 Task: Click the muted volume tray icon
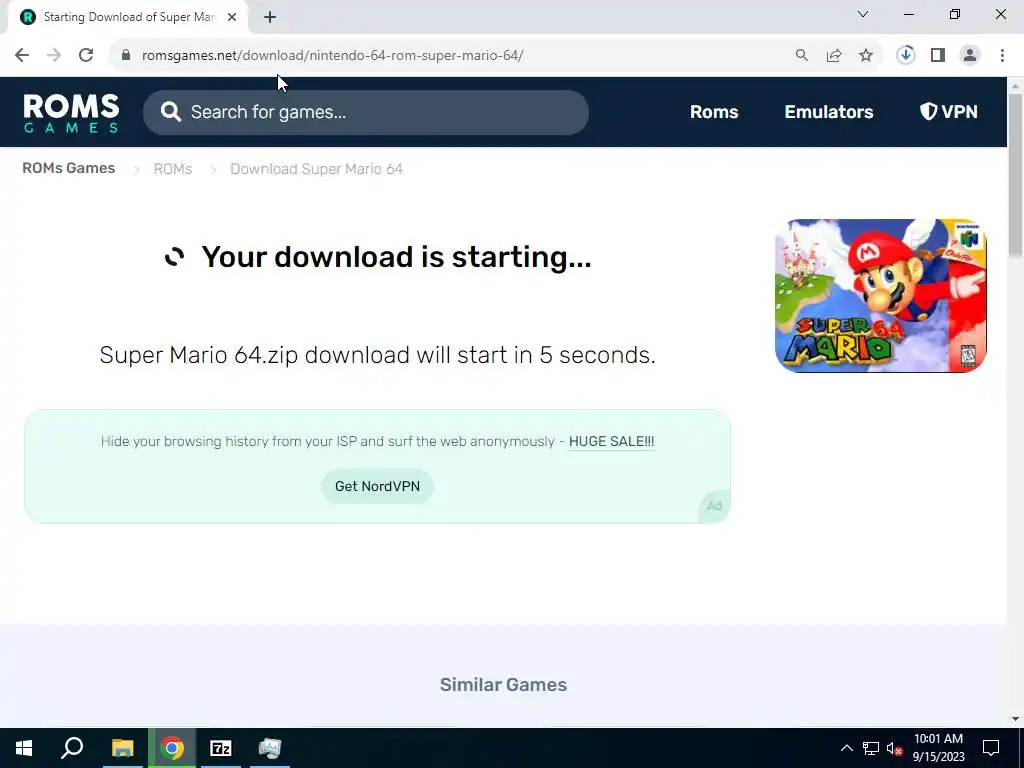[x=895, y=748]
